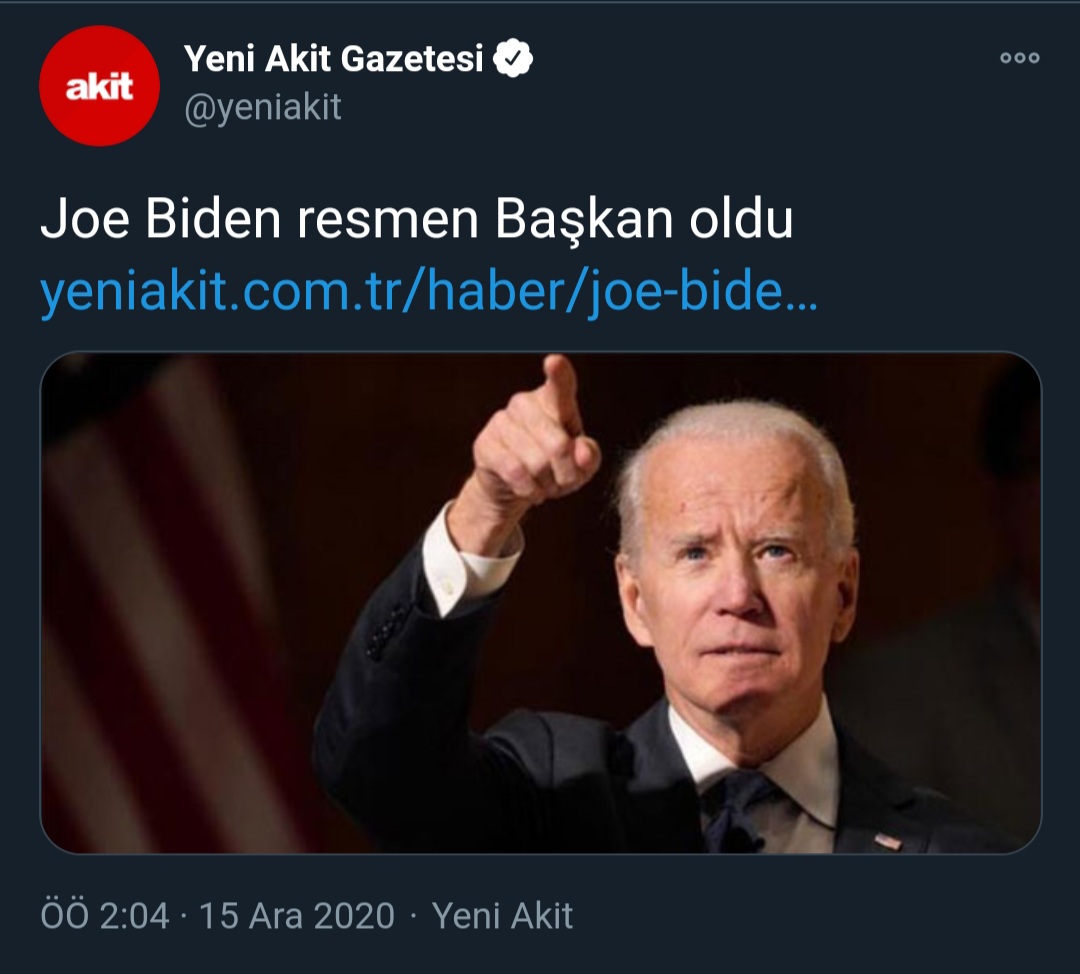This screenshot has height=974, width=1080.
Task: Open the Yeni Akit source label
Action: click(x=502, y=915)
